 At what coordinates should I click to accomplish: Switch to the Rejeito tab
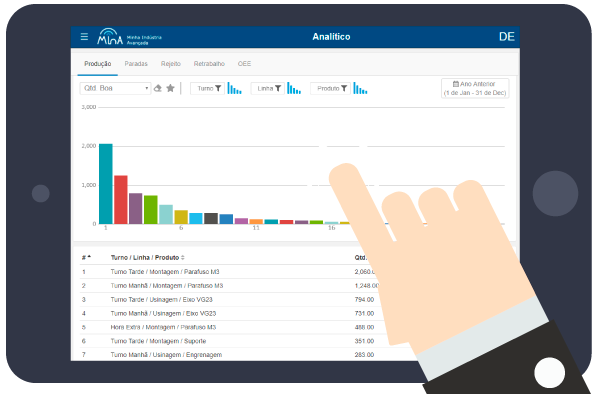pos(171,64)
